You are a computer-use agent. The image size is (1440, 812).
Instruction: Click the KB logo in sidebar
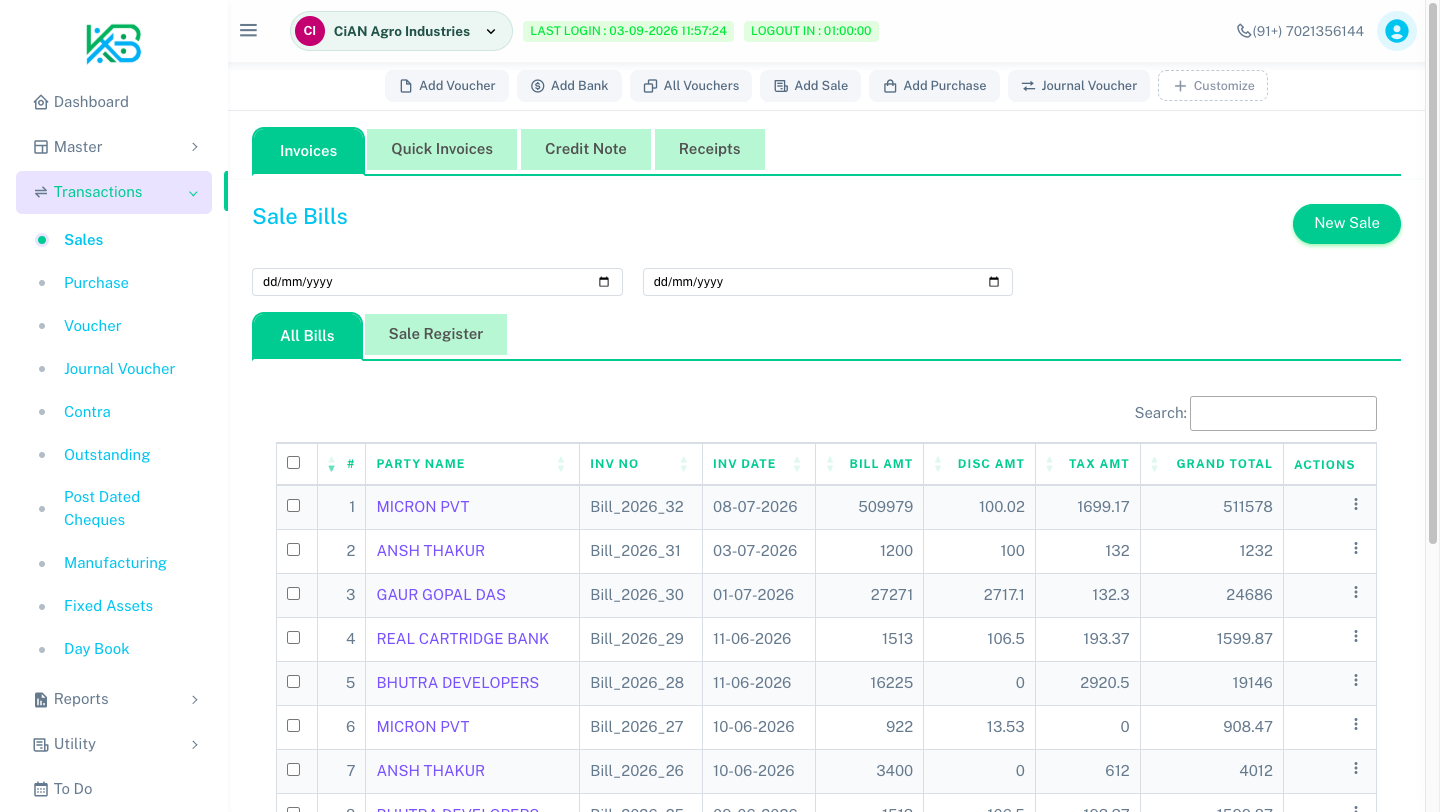pyautogui.click(x=114, y=44)
